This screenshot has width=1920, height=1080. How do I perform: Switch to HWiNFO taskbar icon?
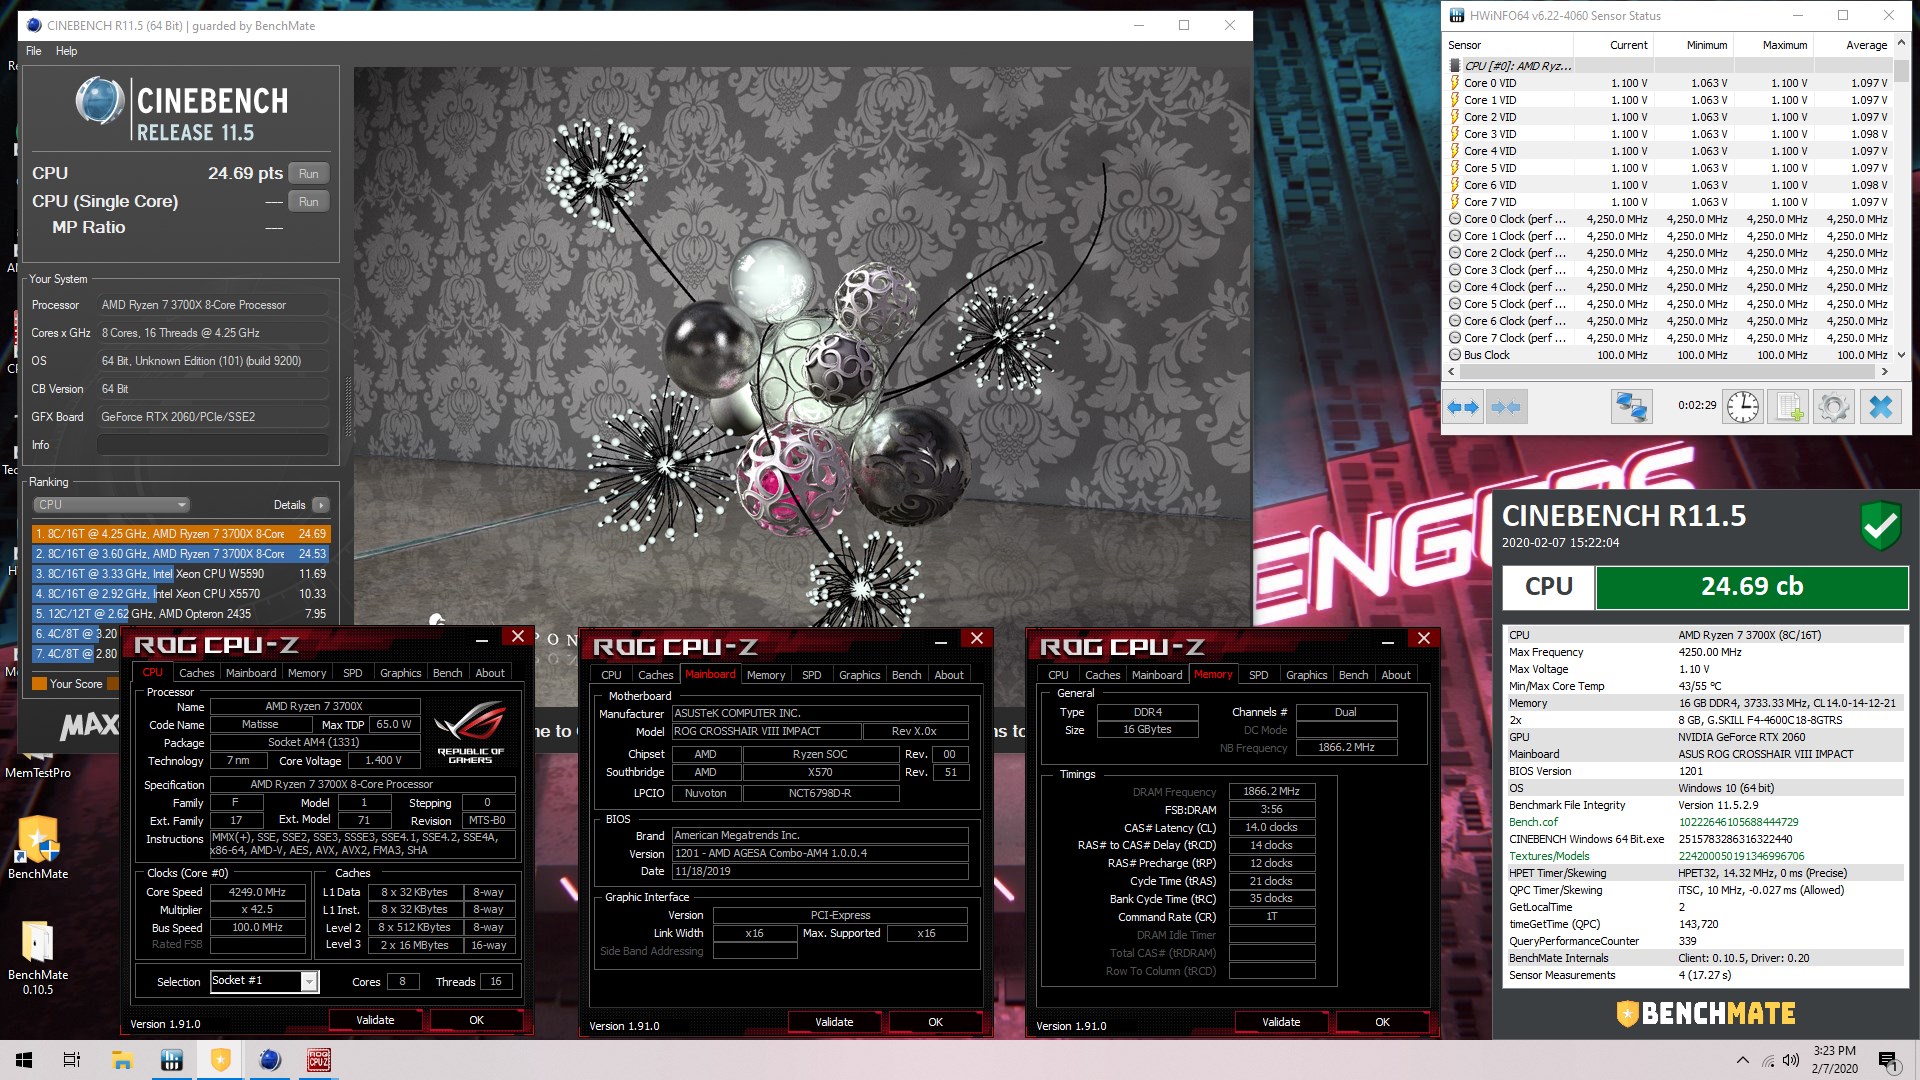point(171,1060)
